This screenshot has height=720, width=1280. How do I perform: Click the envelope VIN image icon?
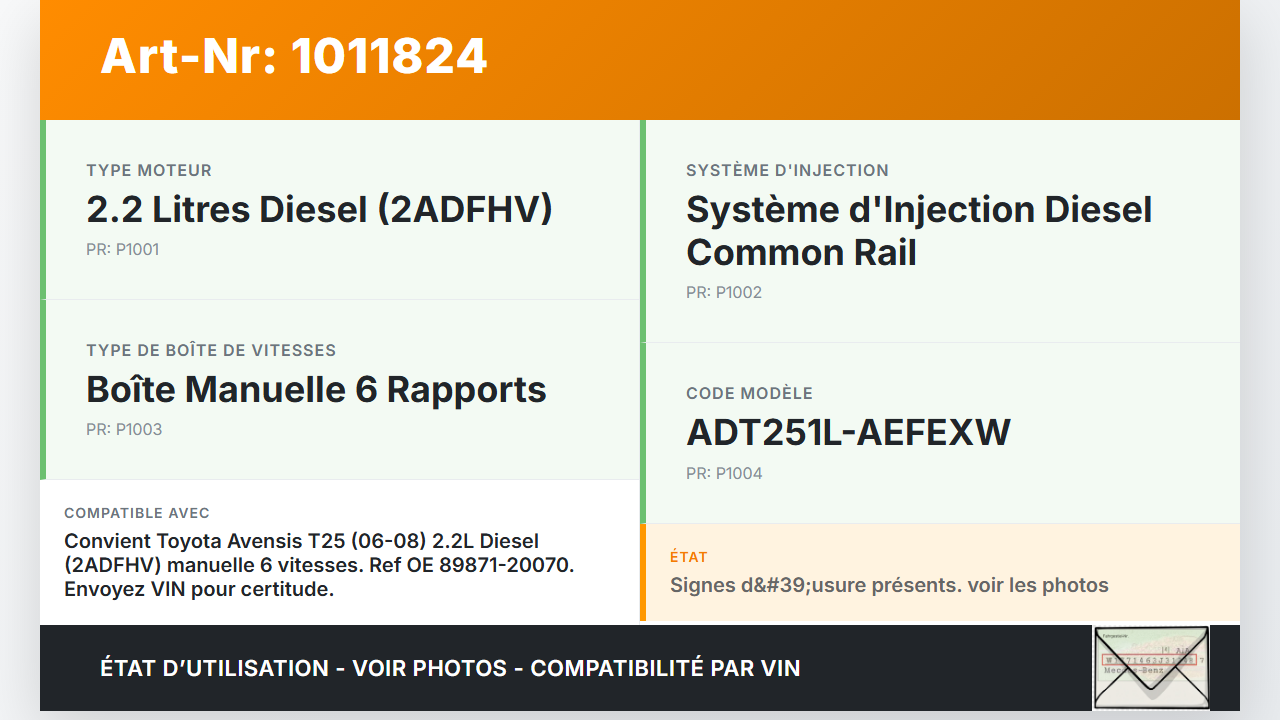pyautogui.click(x=1151, y=667)
